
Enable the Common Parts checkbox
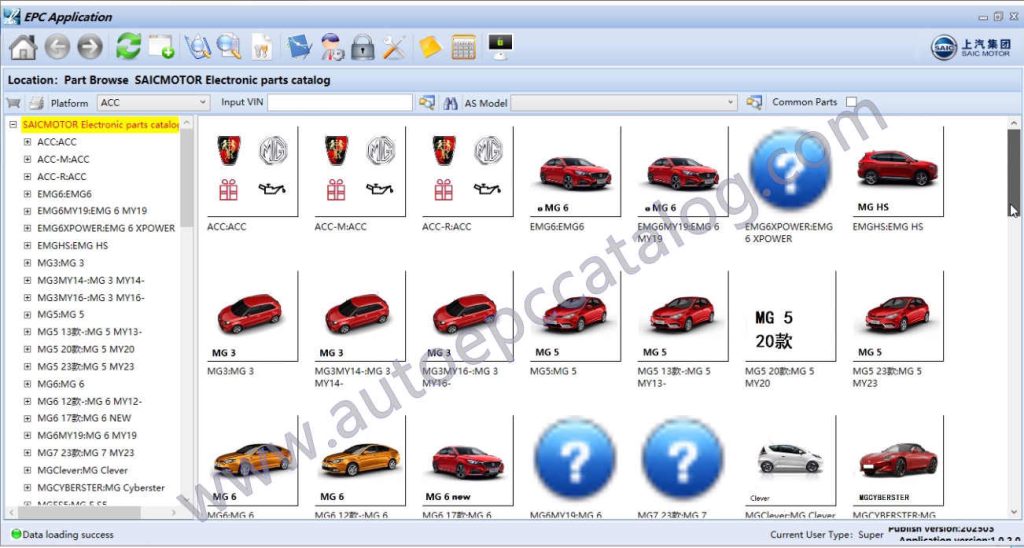(851, 102)
